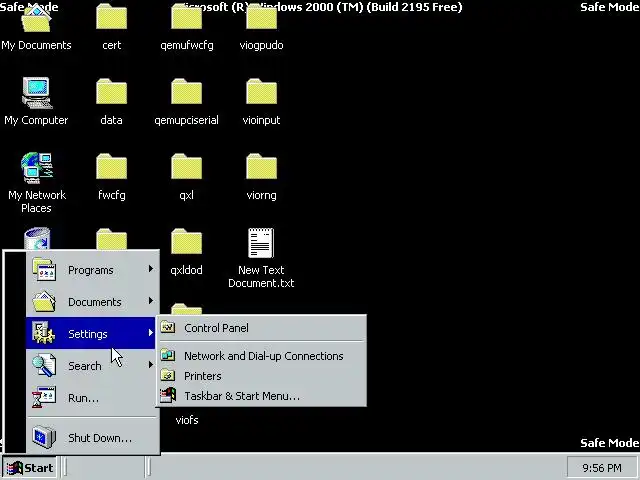Expand the Documents submenu arrow
Screen dimensions: 640x480
tap(151, 301)
